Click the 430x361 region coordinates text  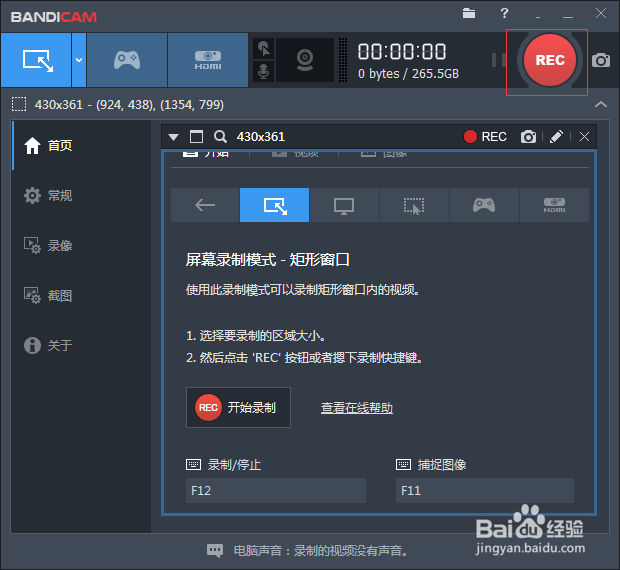[129, 105]
